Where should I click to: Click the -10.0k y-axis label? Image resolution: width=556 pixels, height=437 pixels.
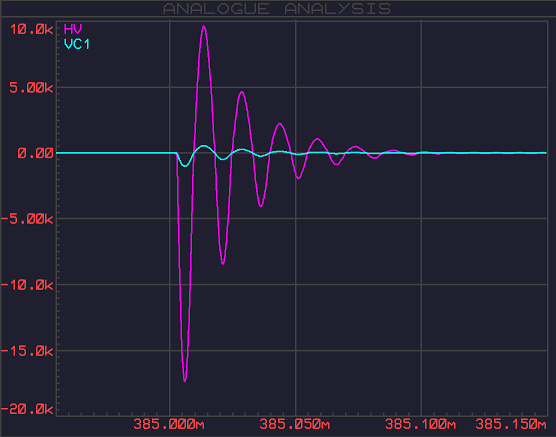pos(27,284)
